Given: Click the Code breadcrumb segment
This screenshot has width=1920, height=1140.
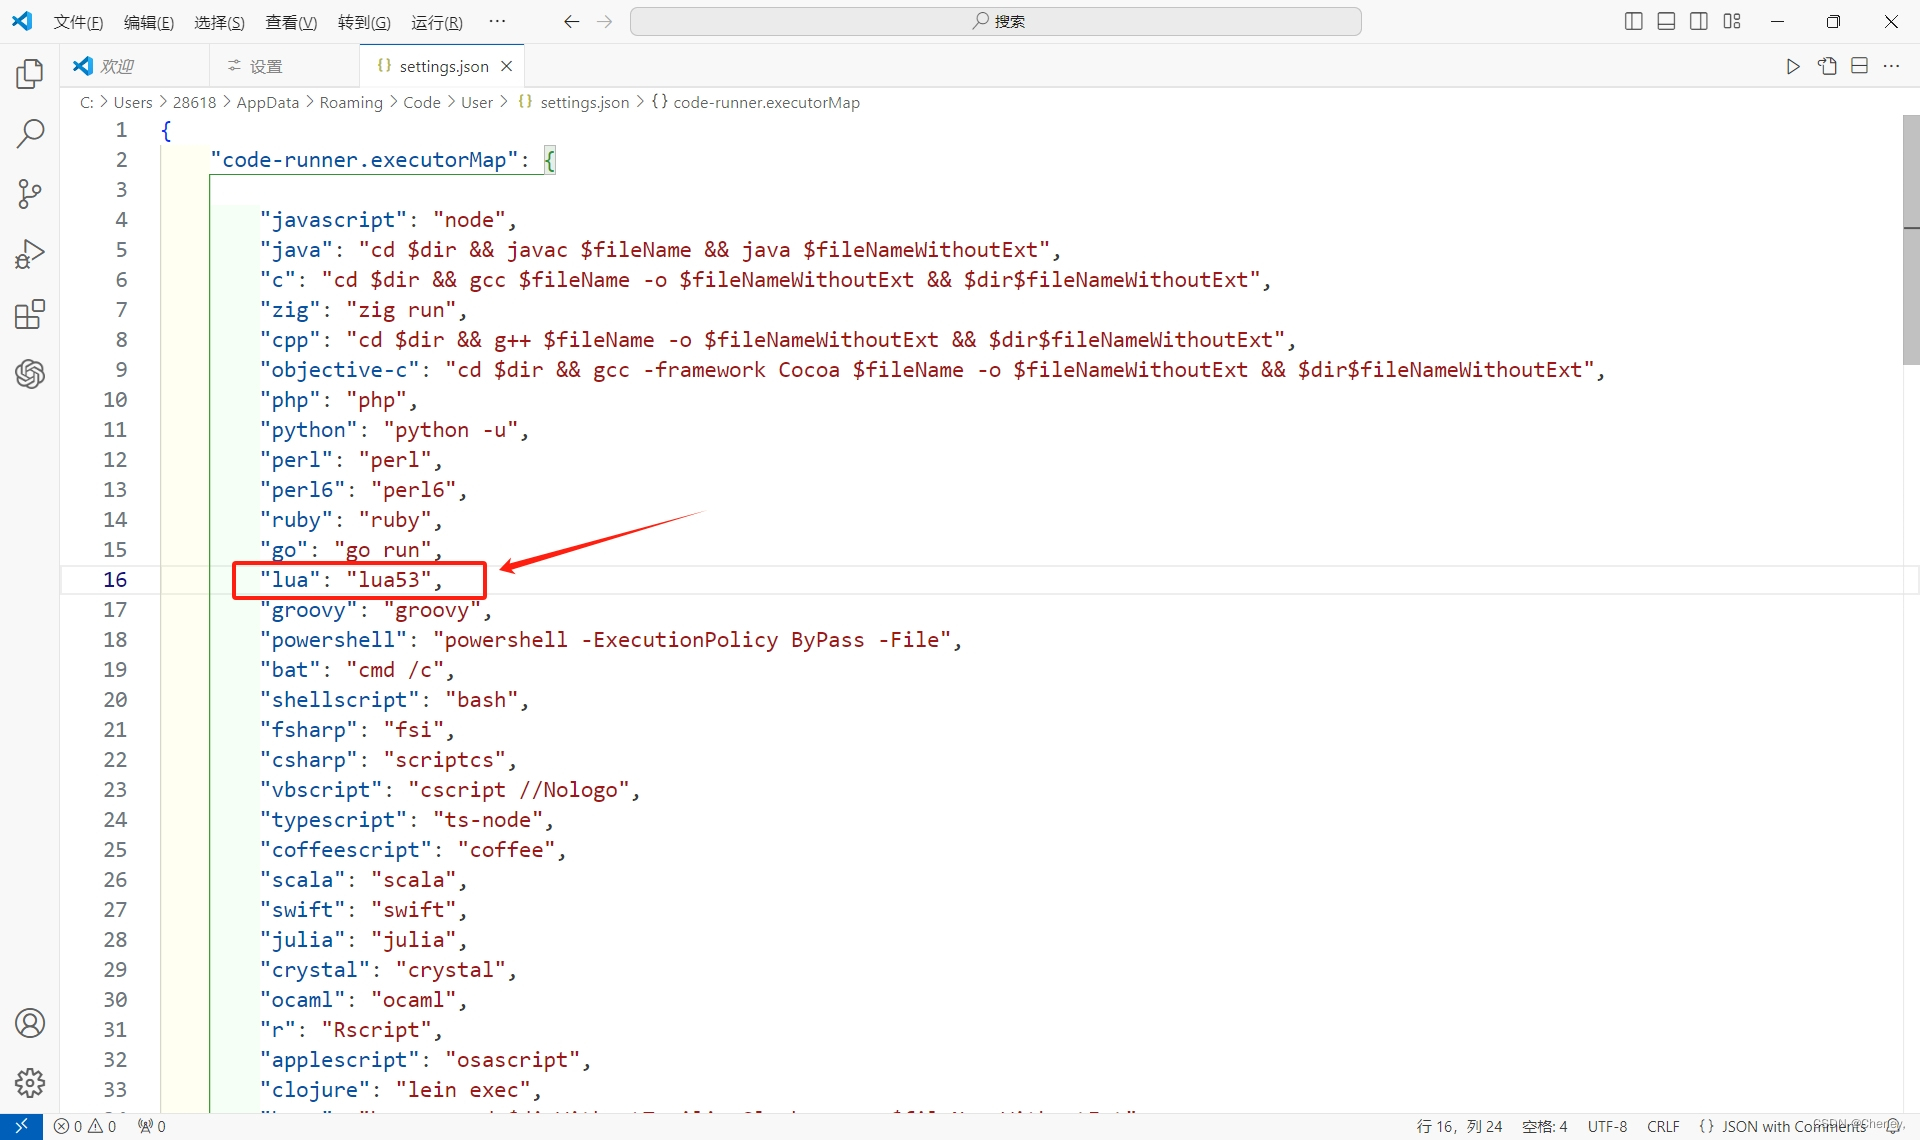Looking at the screenshot, I should (422, 102).
